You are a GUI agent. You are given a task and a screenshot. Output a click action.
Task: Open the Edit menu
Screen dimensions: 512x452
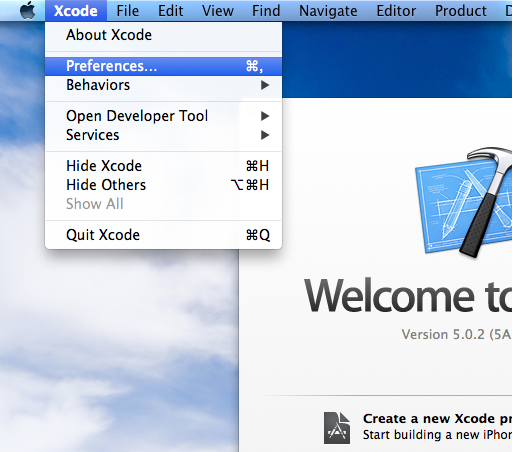click(170, 11)
